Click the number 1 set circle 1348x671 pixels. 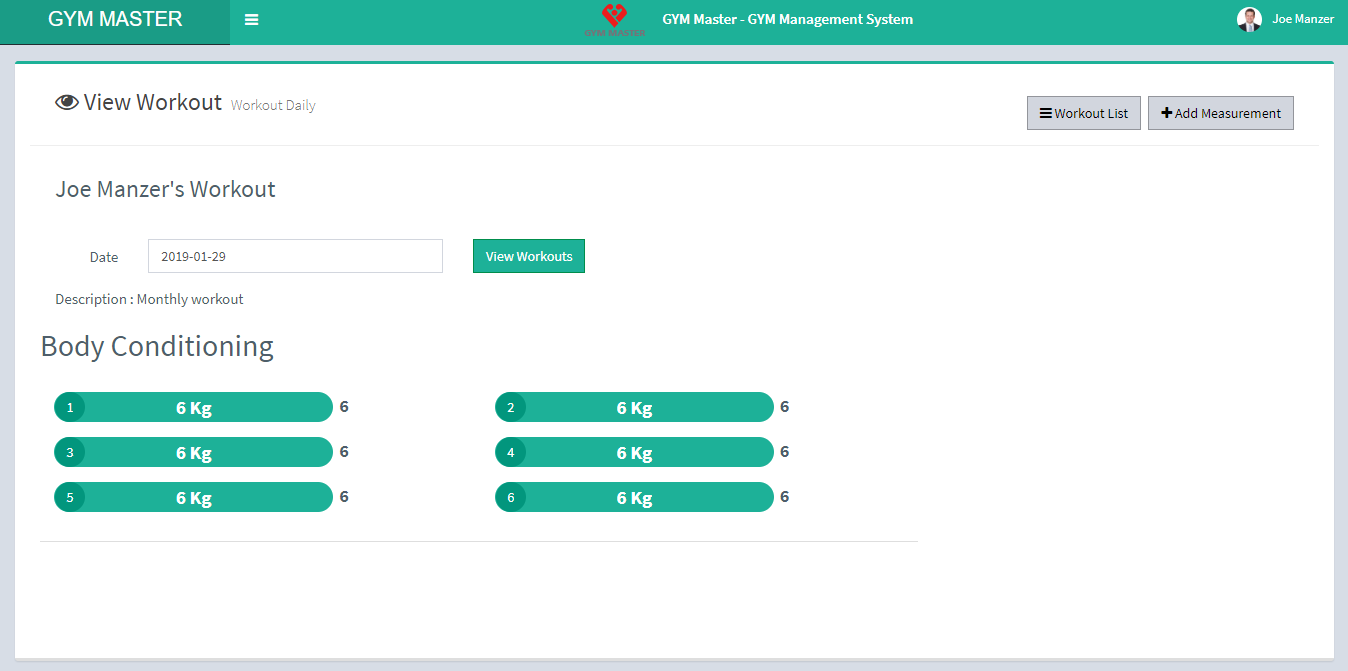(70, 408)
